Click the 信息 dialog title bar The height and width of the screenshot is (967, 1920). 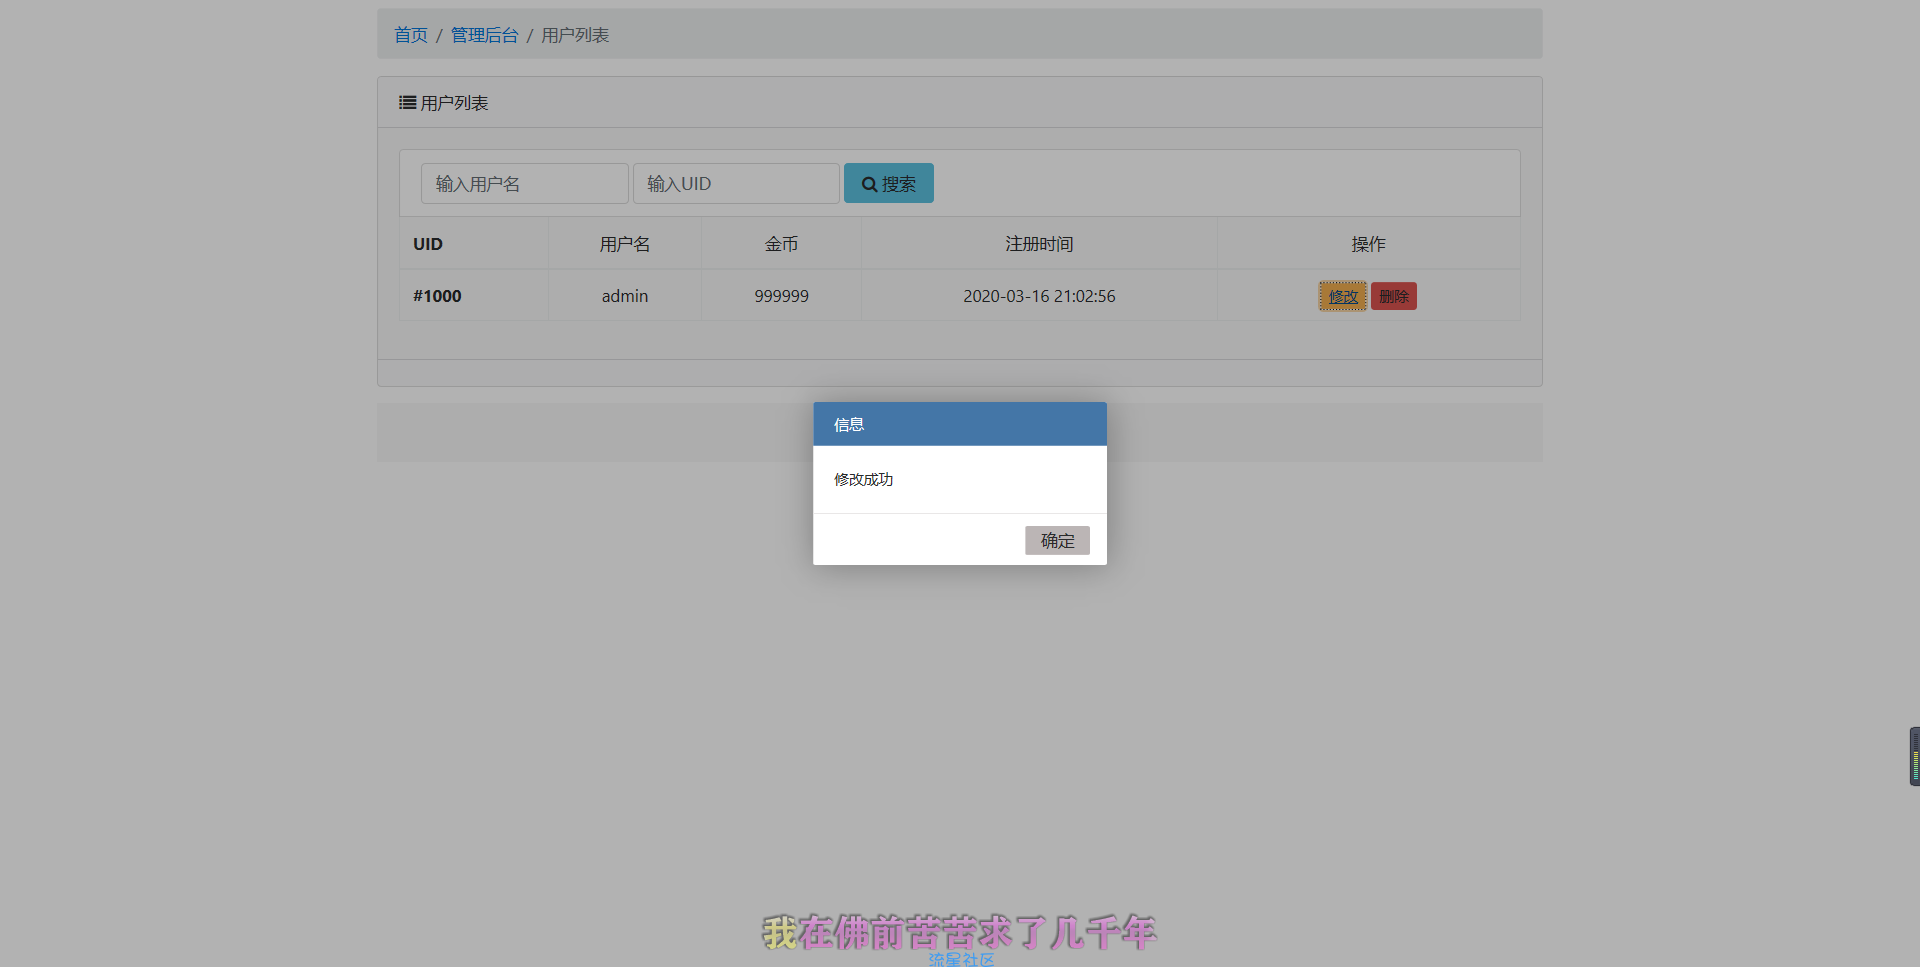coord(959,424)
